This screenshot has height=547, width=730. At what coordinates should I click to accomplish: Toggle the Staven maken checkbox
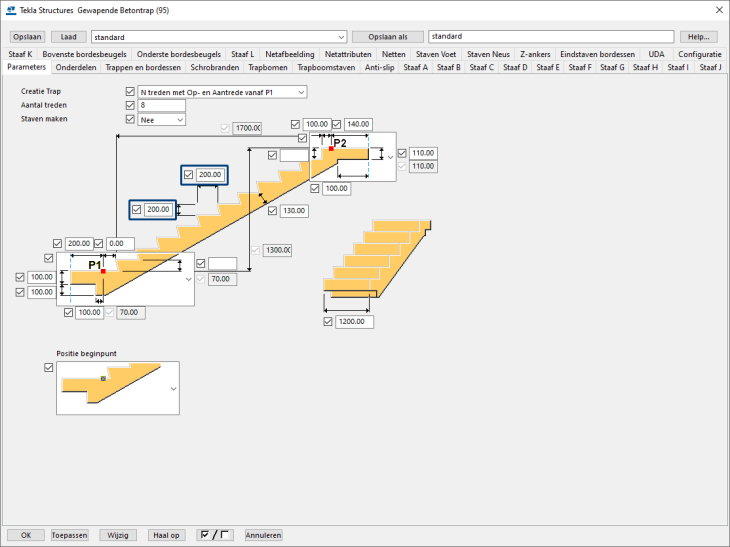pos(130,119)
